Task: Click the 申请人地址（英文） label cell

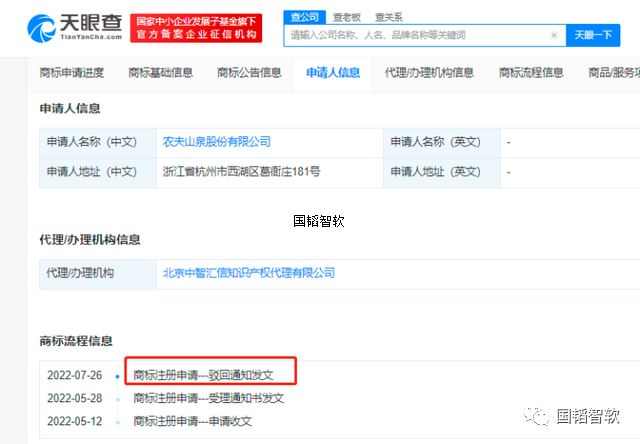Action: 442,173
